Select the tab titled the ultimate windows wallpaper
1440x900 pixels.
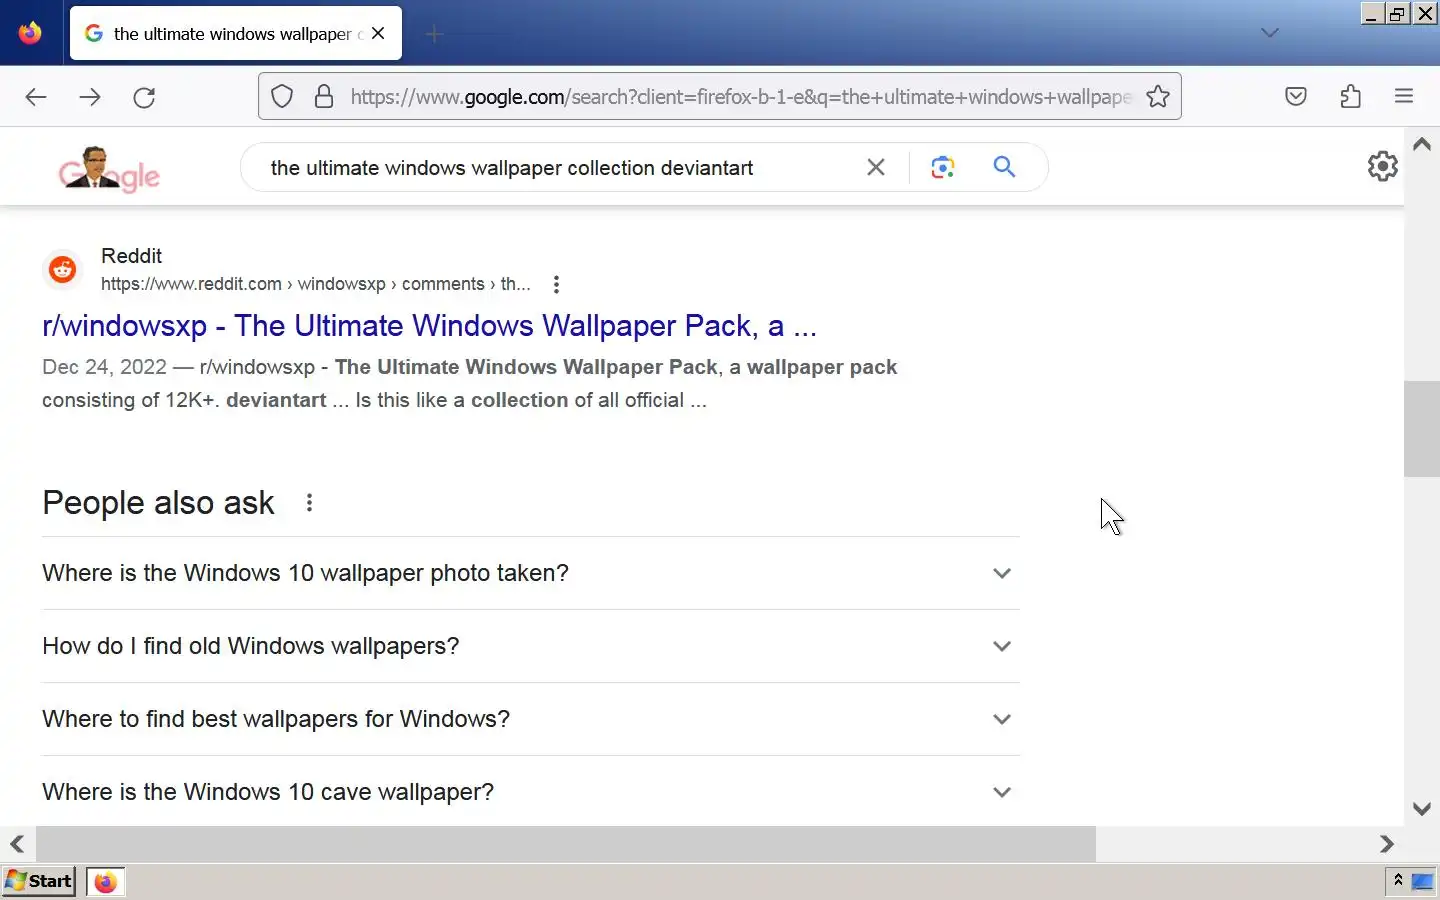coord(236,33)
